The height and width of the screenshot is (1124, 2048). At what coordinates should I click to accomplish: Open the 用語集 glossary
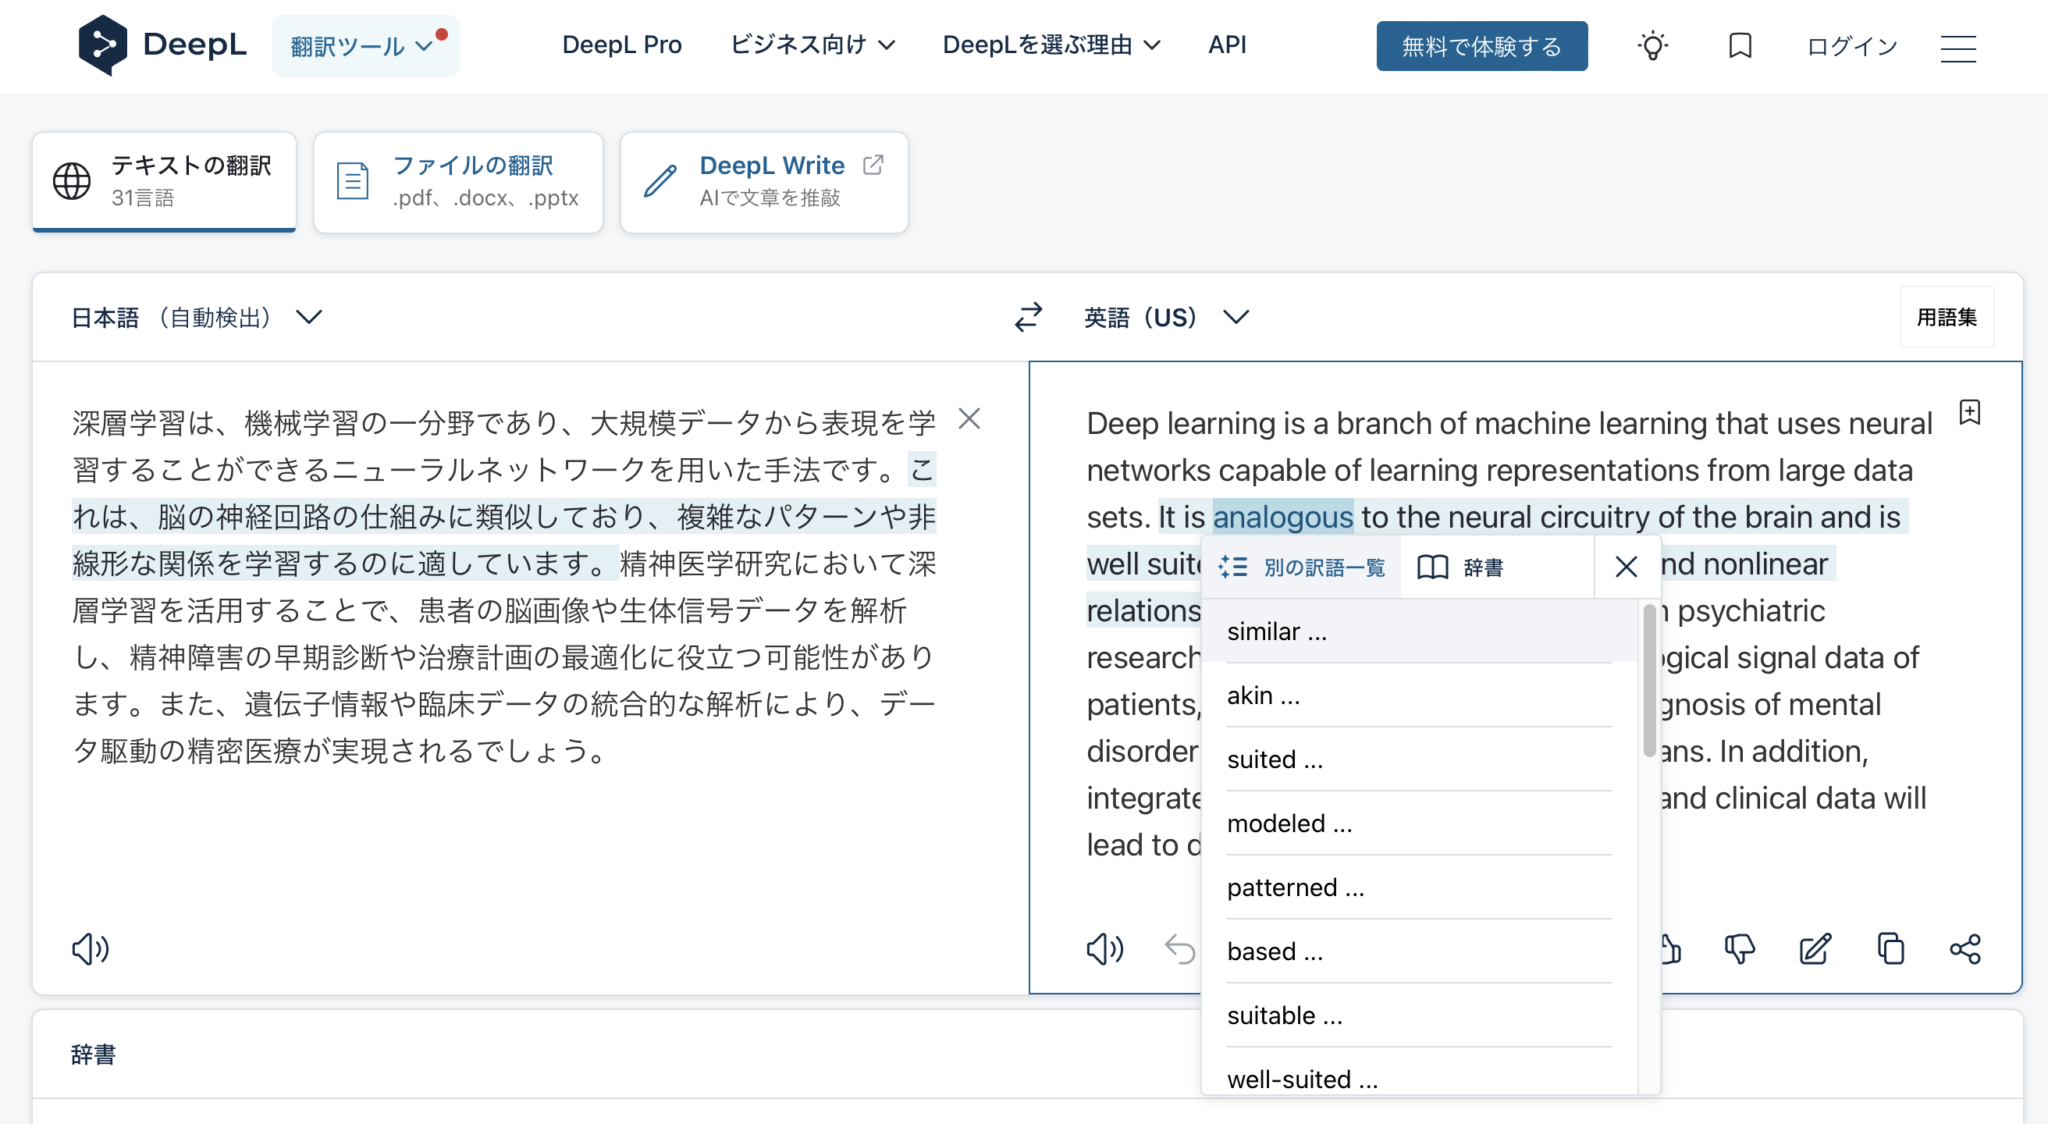pos(1945,316)
